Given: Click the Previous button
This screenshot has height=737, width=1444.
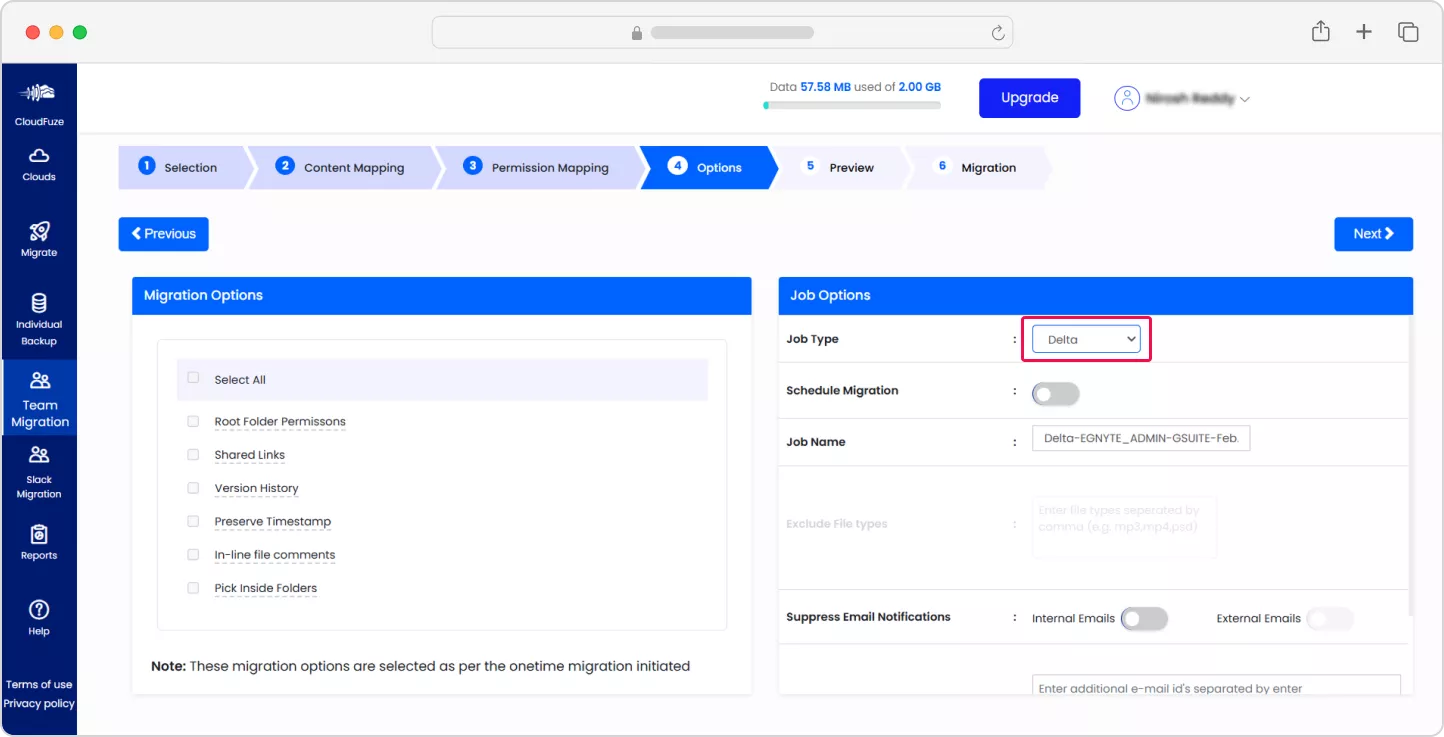Looking at the screenshot, I should (x=163, y=234).
